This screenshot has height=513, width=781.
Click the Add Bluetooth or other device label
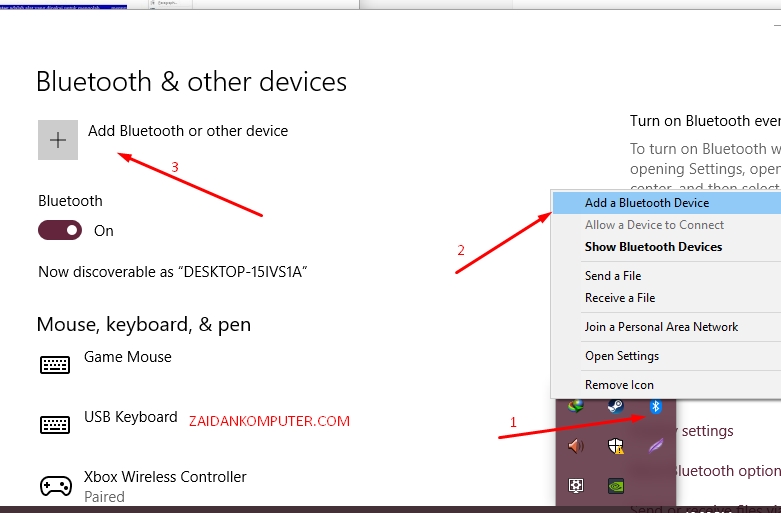coord(188,130)
